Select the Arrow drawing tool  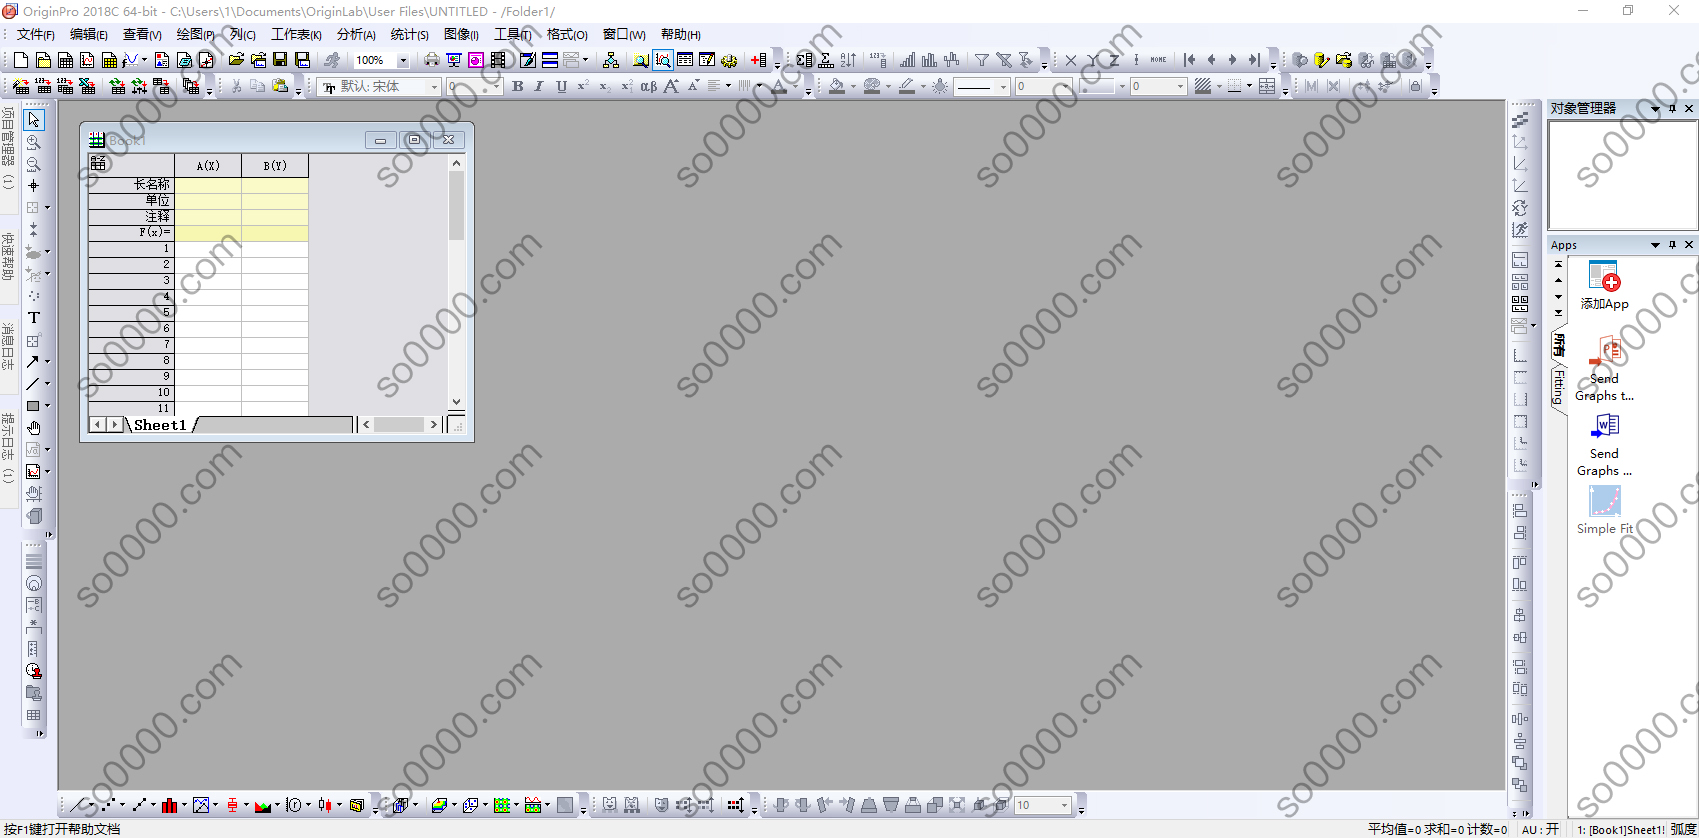33,362
